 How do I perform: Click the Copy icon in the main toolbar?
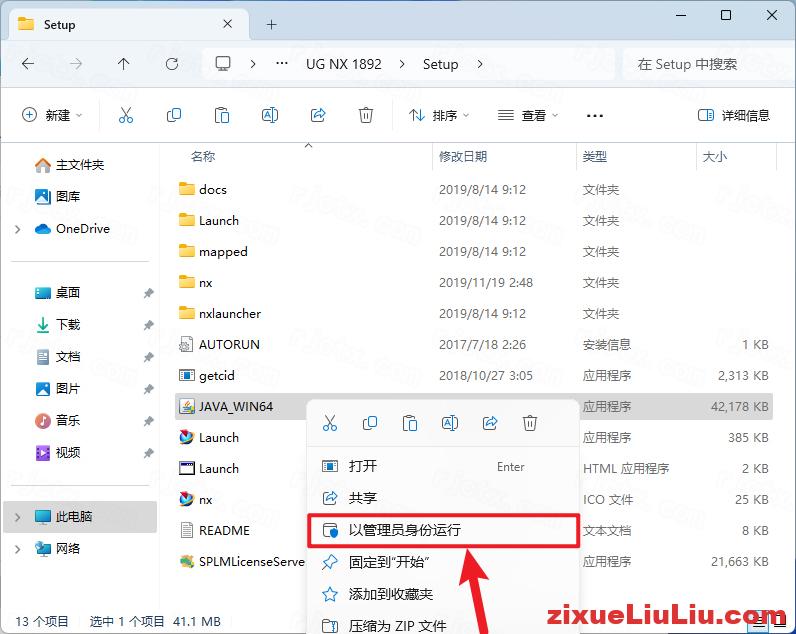click(x=174, y=115)
